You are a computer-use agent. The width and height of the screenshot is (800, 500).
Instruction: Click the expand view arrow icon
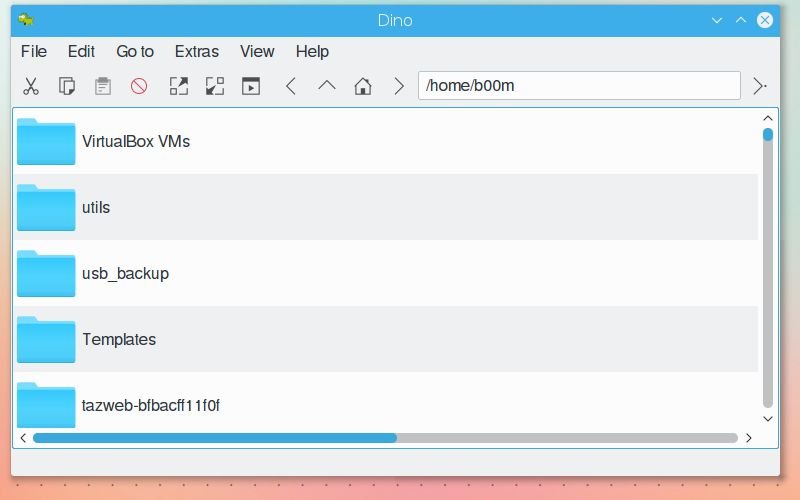coord(179,86)
